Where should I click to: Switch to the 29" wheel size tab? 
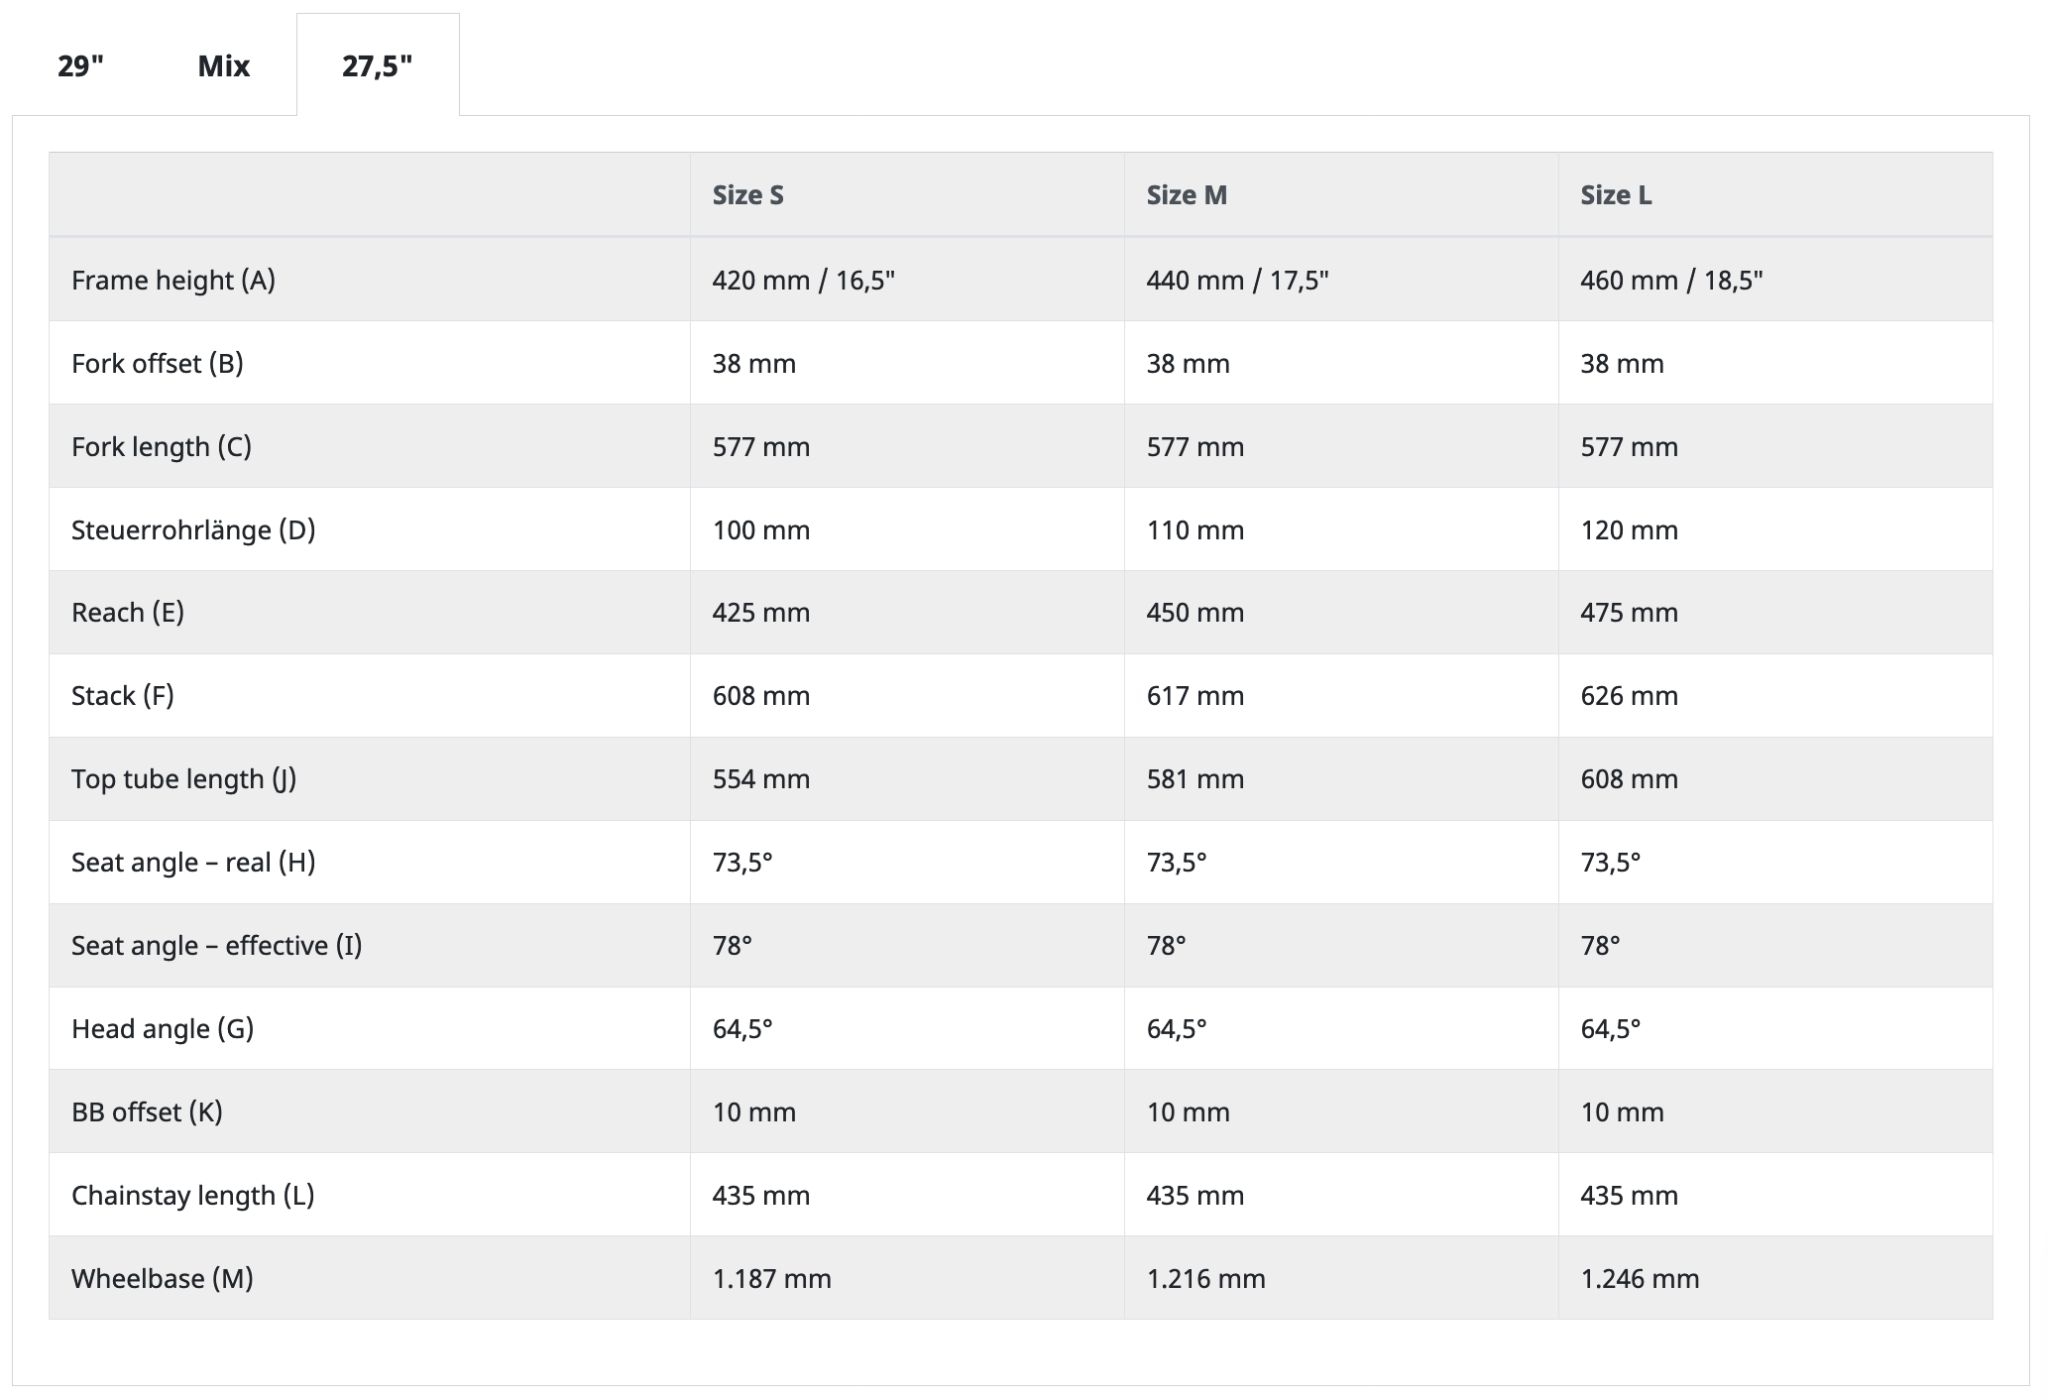coord(80,66)
